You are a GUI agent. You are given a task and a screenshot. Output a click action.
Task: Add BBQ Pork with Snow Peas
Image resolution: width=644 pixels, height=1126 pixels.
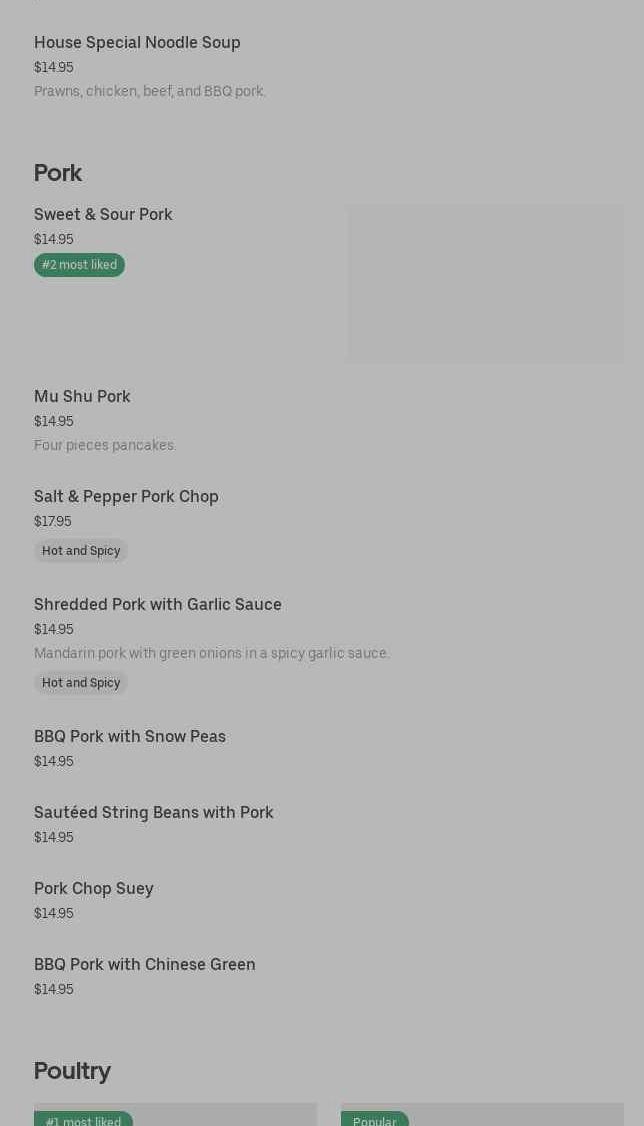(x=130, y=736)
